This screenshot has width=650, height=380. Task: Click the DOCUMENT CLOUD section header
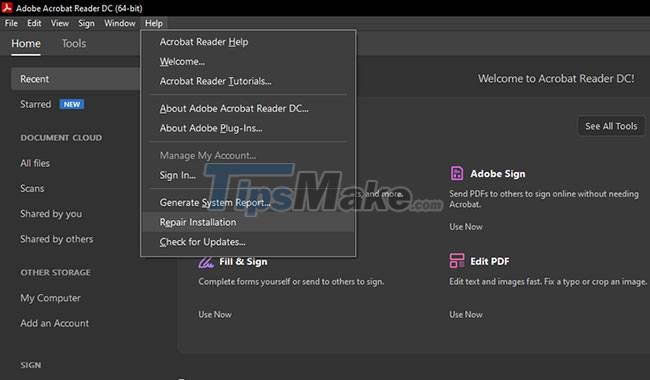tap(61, 138)
